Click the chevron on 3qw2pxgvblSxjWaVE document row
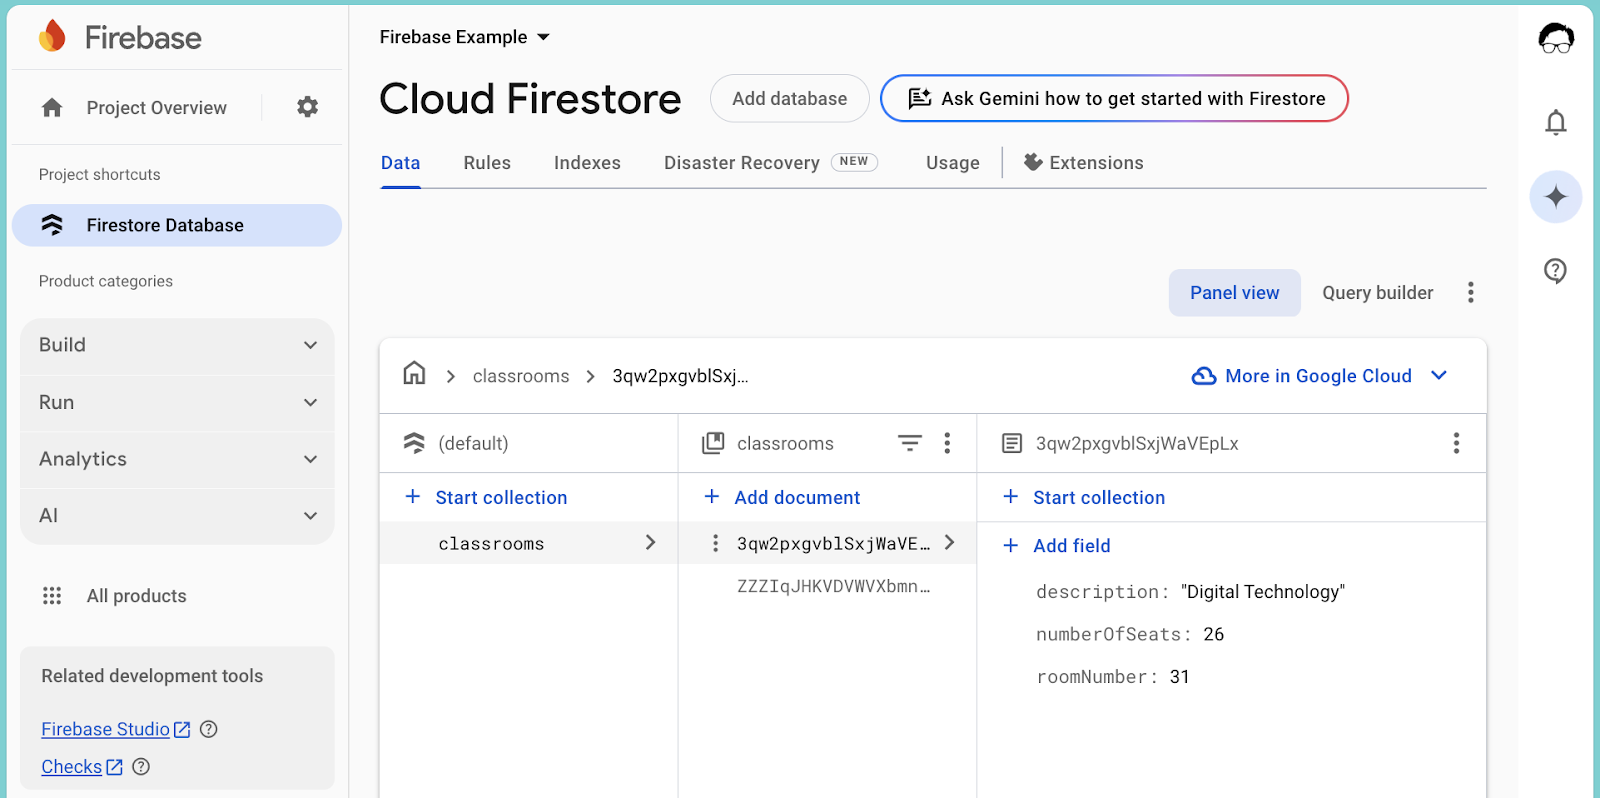Viewport: 1600px width, 798px height. coord(949,542)
